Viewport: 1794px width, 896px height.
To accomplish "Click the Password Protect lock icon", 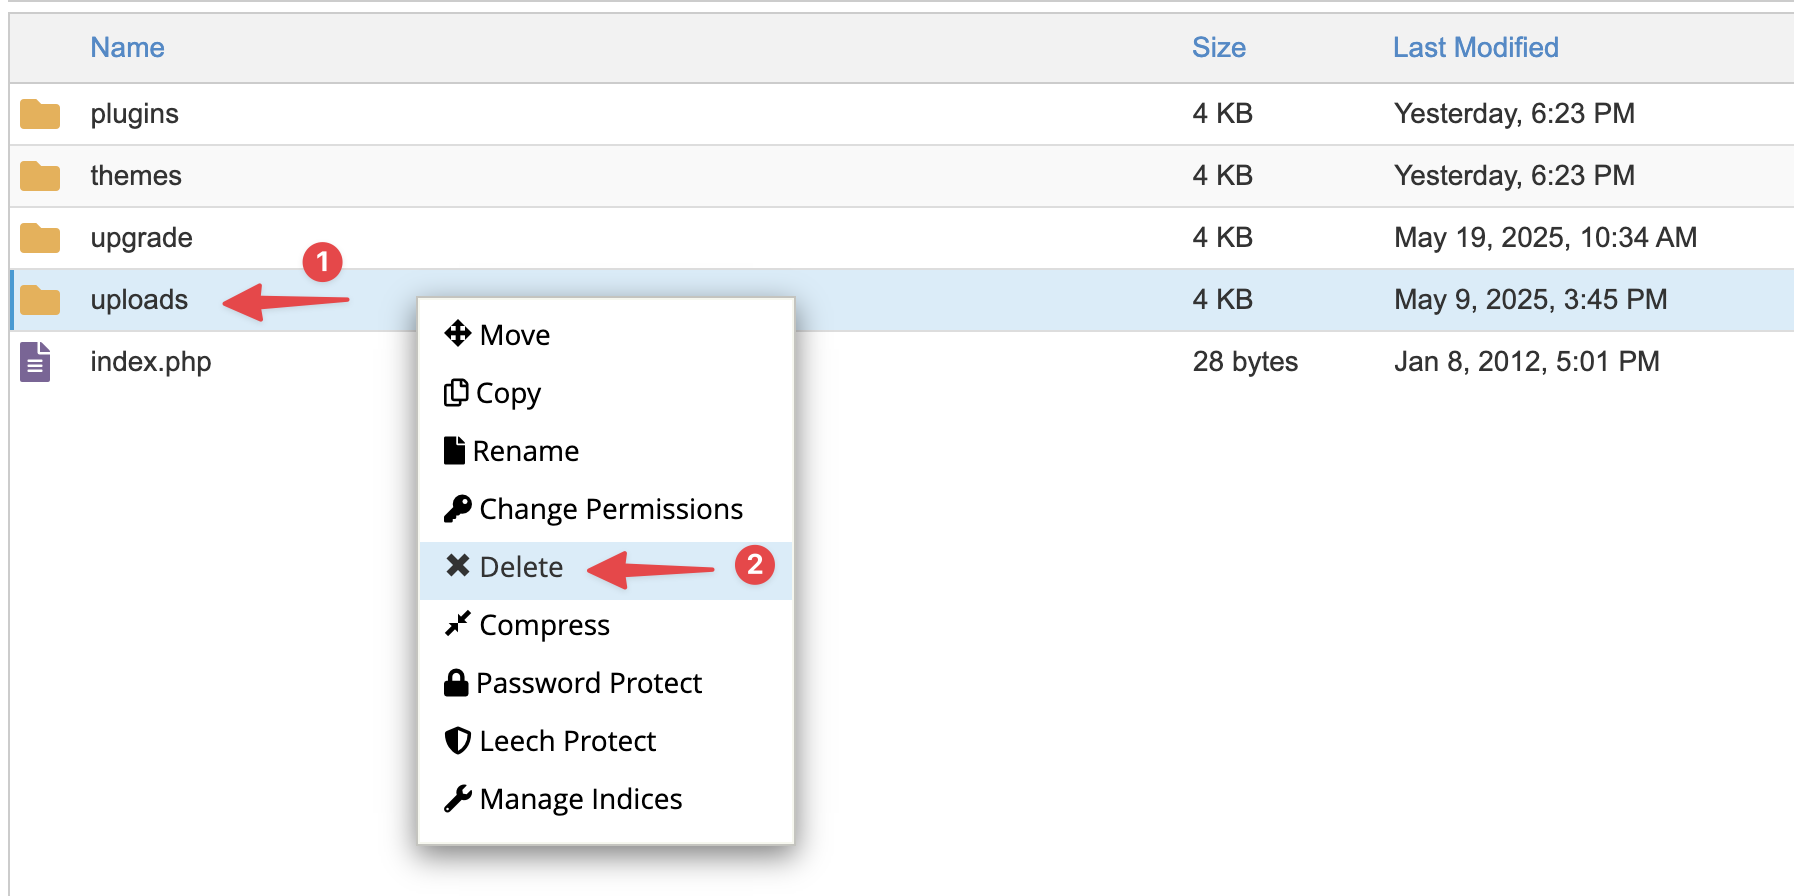I will (x=456, y=682).
